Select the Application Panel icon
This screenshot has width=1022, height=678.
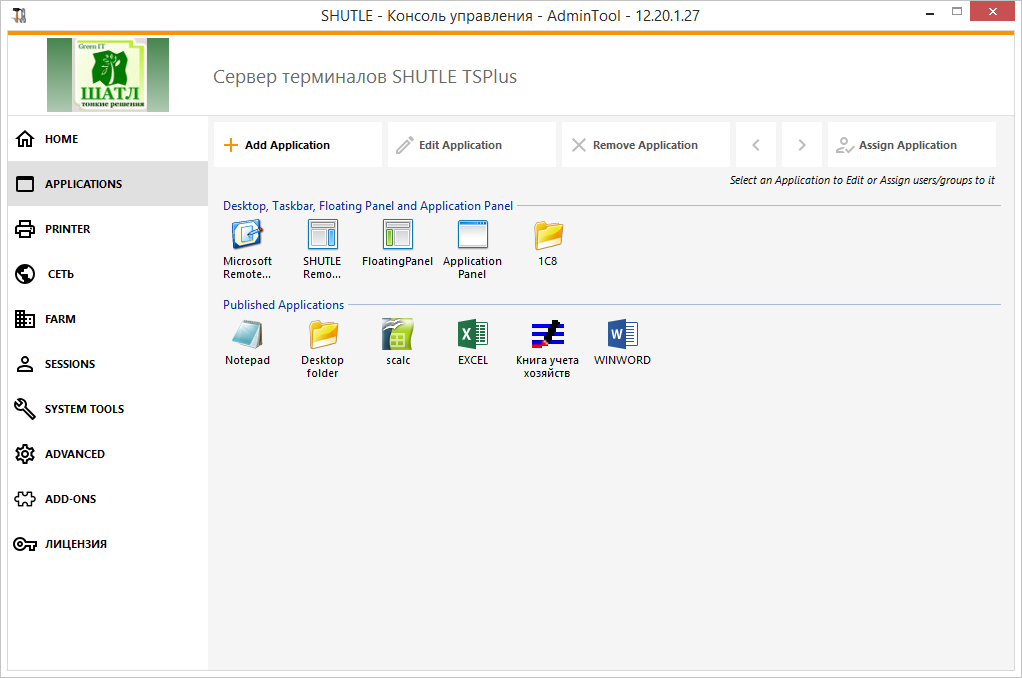point(472,235)
